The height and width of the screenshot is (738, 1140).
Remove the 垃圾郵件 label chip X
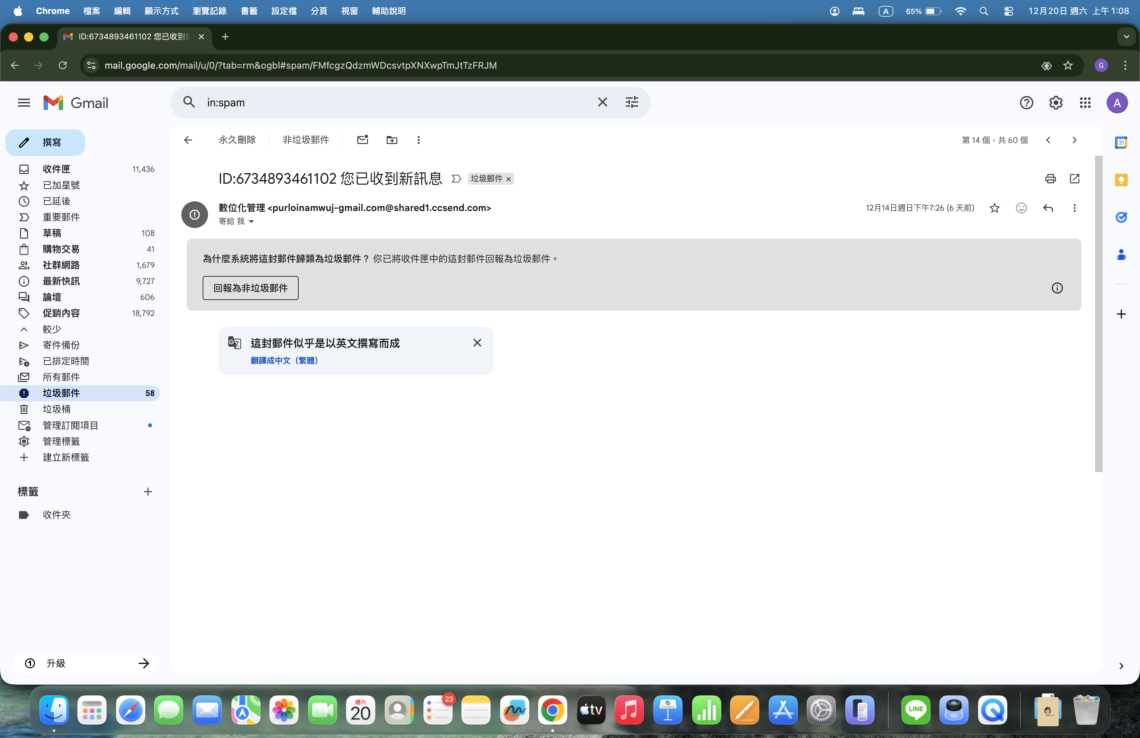pos(508,179)
